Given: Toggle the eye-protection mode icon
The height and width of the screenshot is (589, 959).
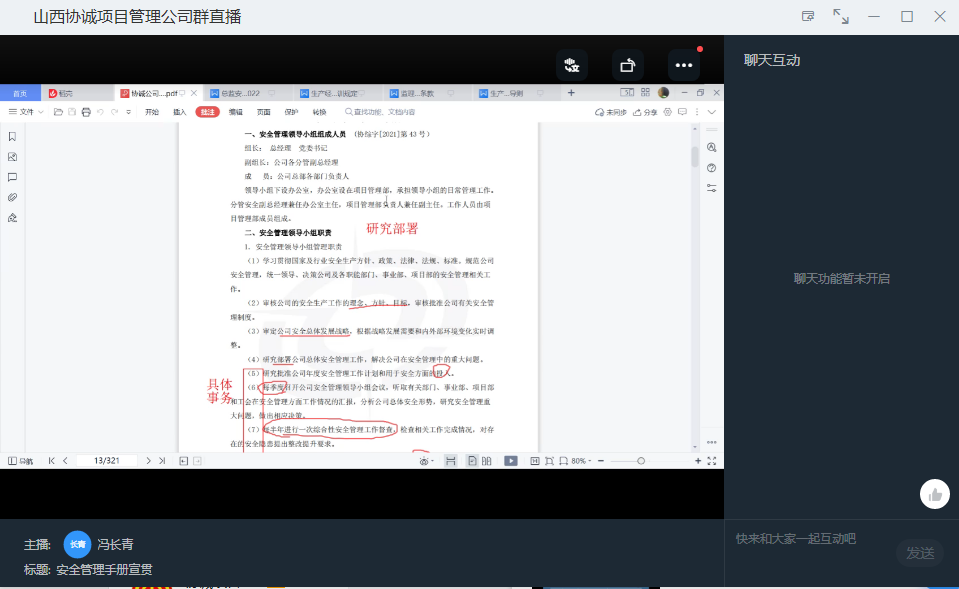Looking at the screenshot, I should click(426, 461).
